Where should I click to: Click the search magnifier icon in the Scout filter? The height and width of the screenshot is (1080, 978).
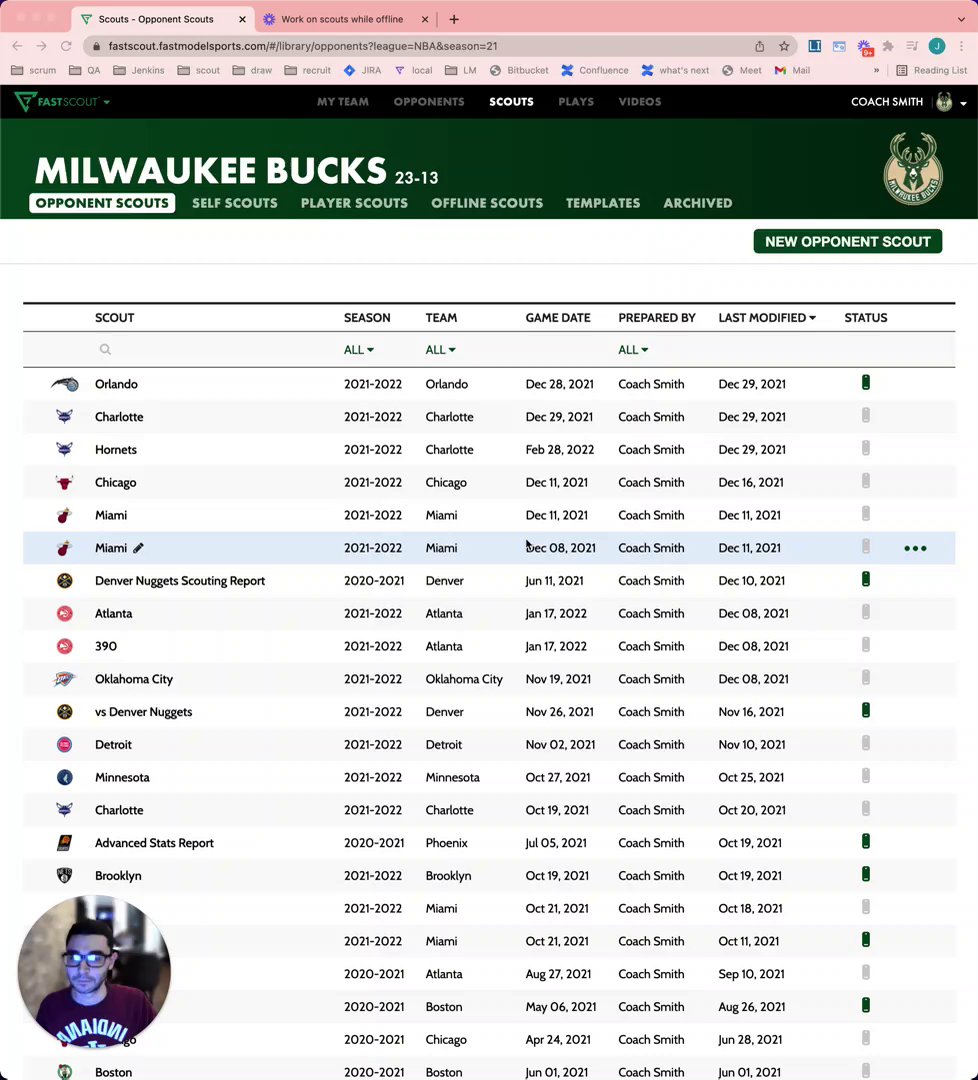coord(105,349)
